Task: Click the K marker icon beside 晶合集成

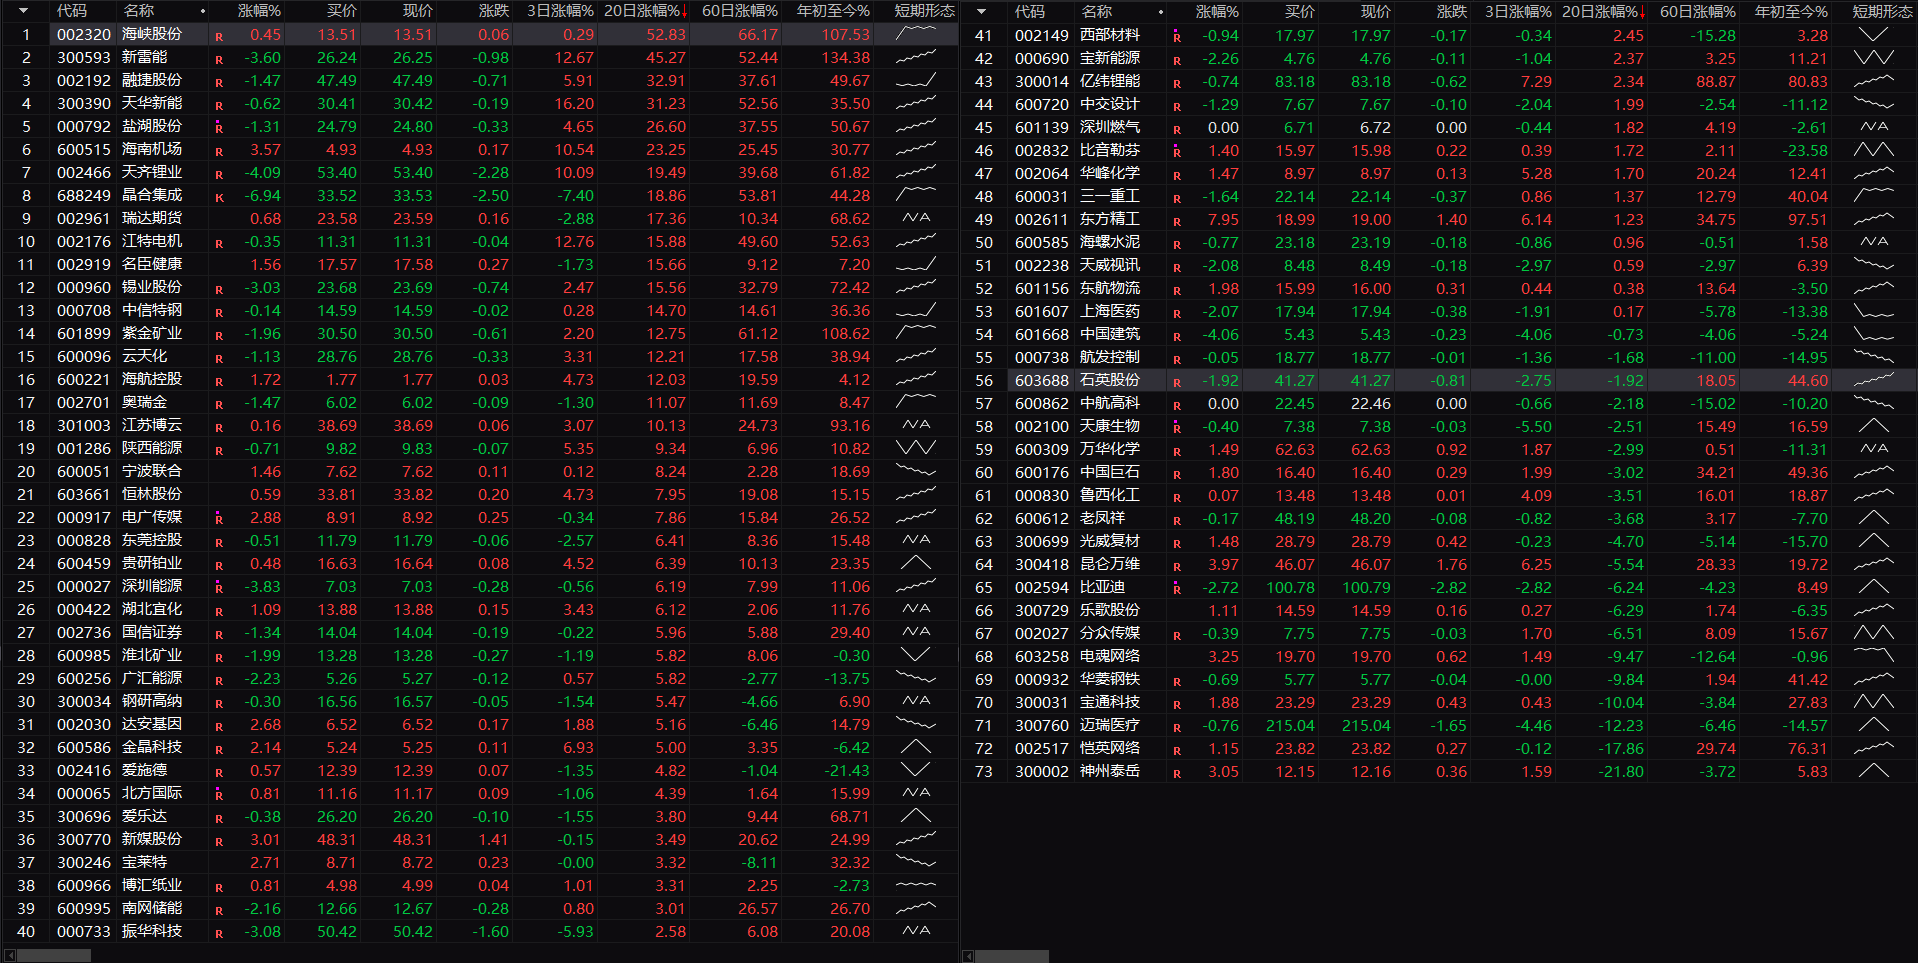Action: (219, 197)
